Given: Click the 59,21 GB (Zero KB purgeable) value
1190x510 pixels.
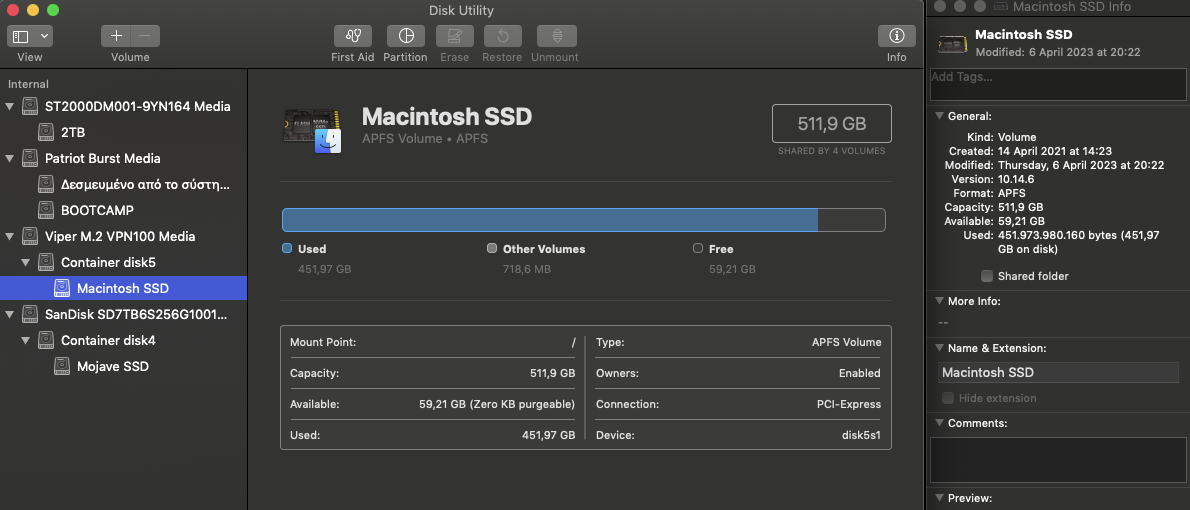Looking at the screenshot, I should [497, 405].
